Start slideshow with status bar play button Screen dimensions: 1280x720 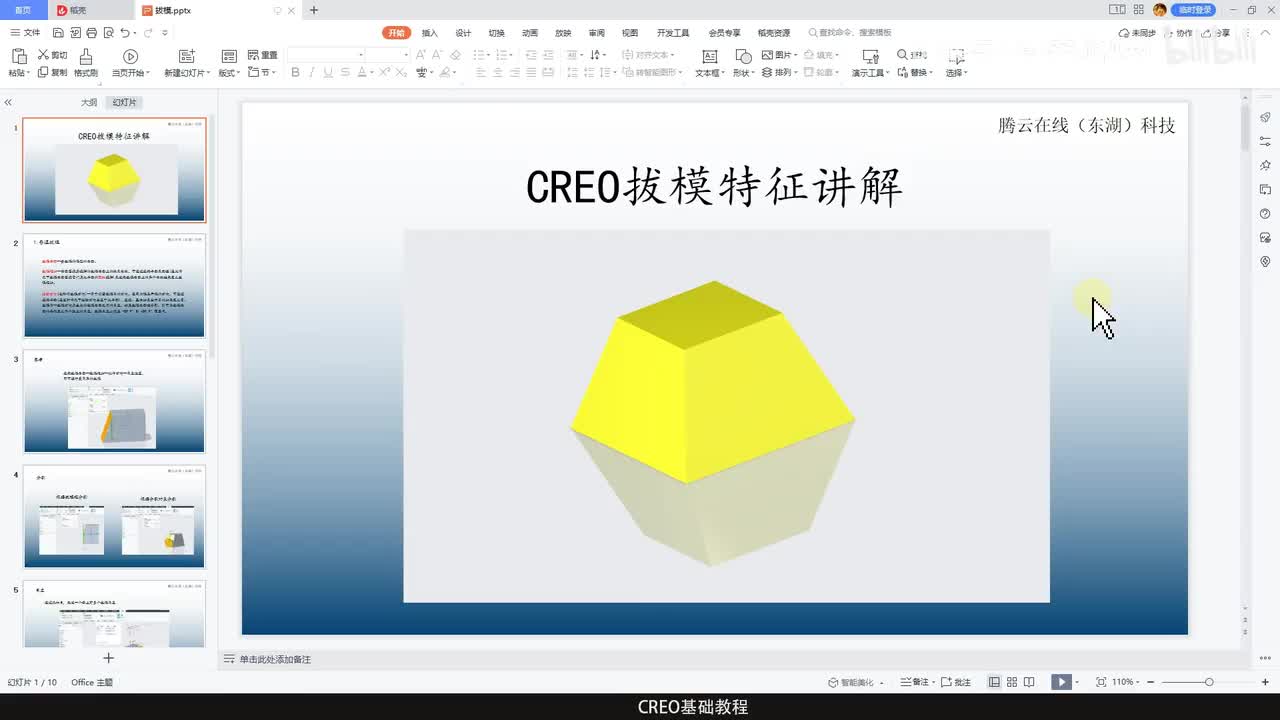pos(1061,682)
